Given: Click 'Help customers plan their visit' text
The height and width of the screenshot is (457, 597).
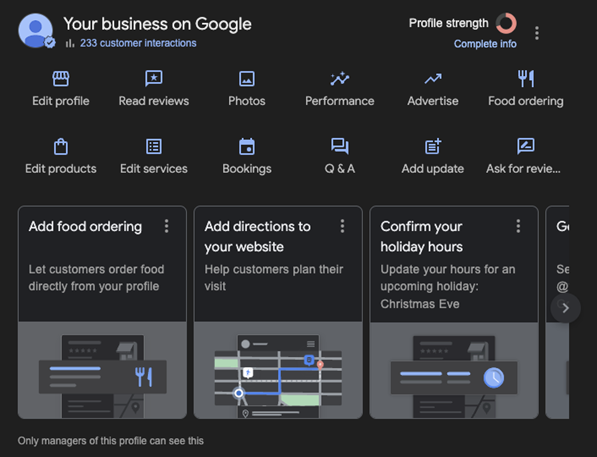Looking at the screenshot, I should coord(274,278).
